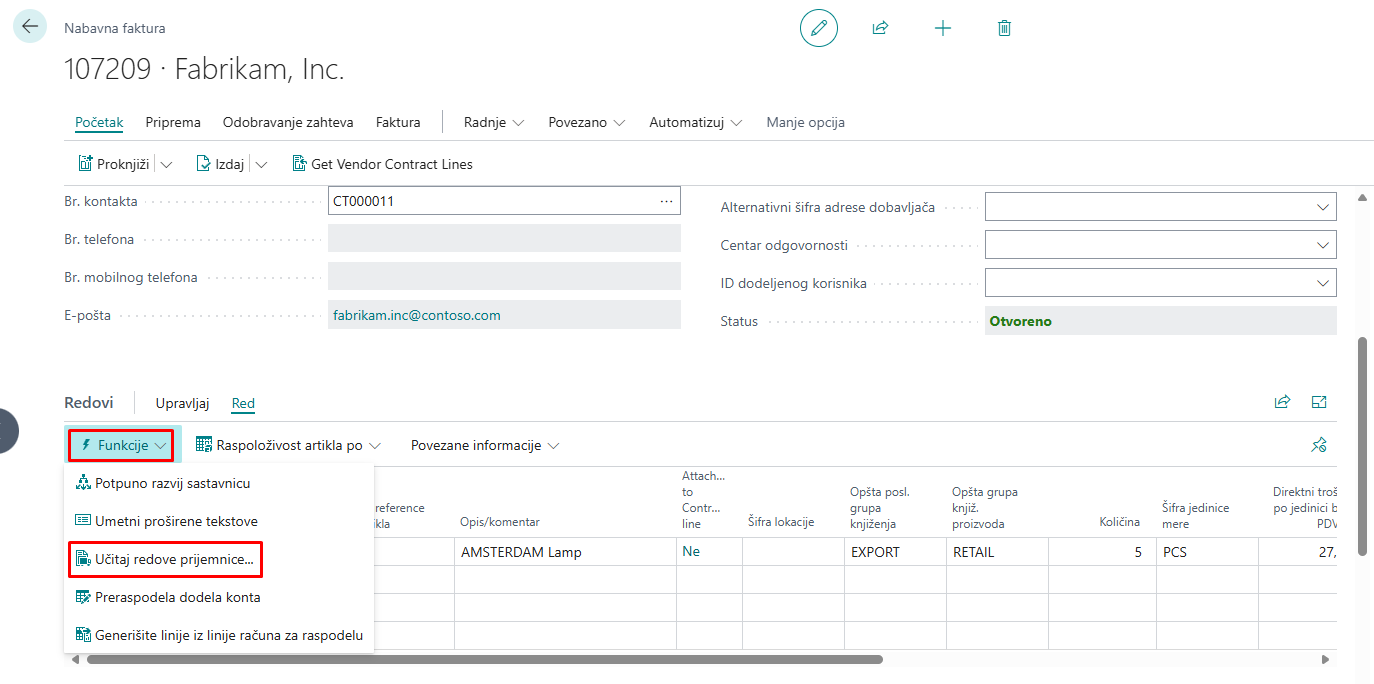Click the pencil edit icon
1374x684 pixels.
click(818, 28)
